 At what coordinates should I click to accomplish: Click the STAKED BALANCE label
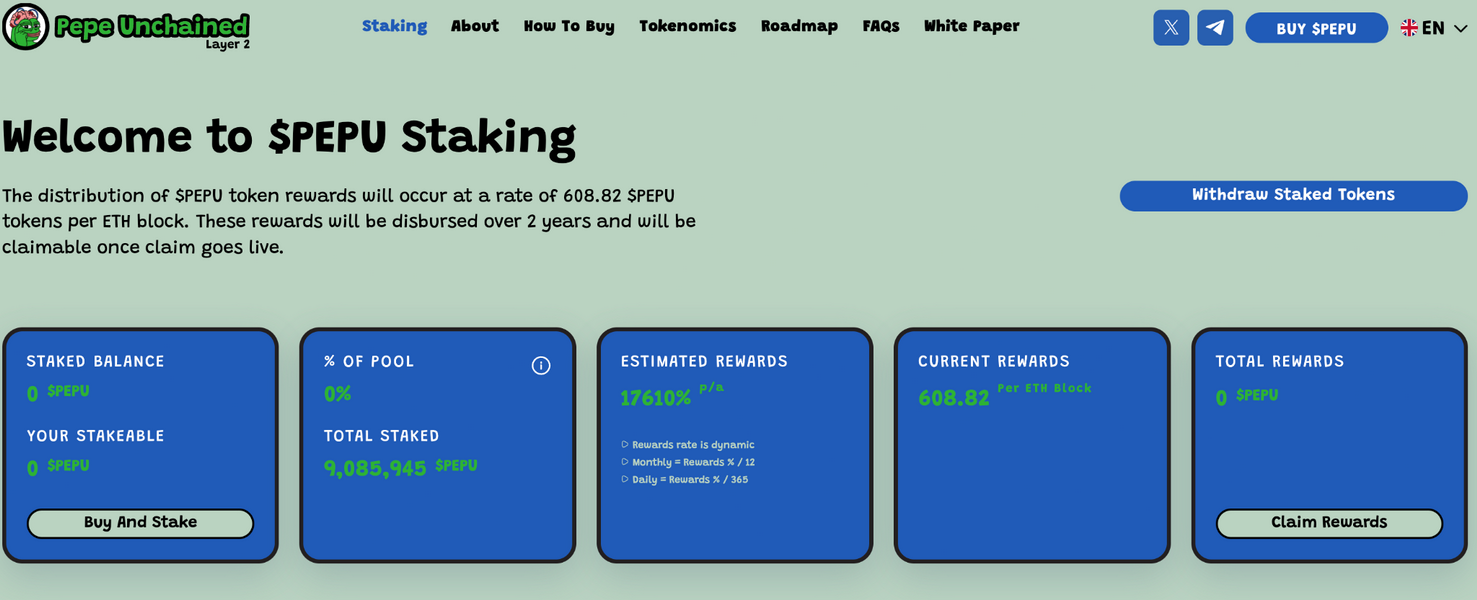(95, 361)
